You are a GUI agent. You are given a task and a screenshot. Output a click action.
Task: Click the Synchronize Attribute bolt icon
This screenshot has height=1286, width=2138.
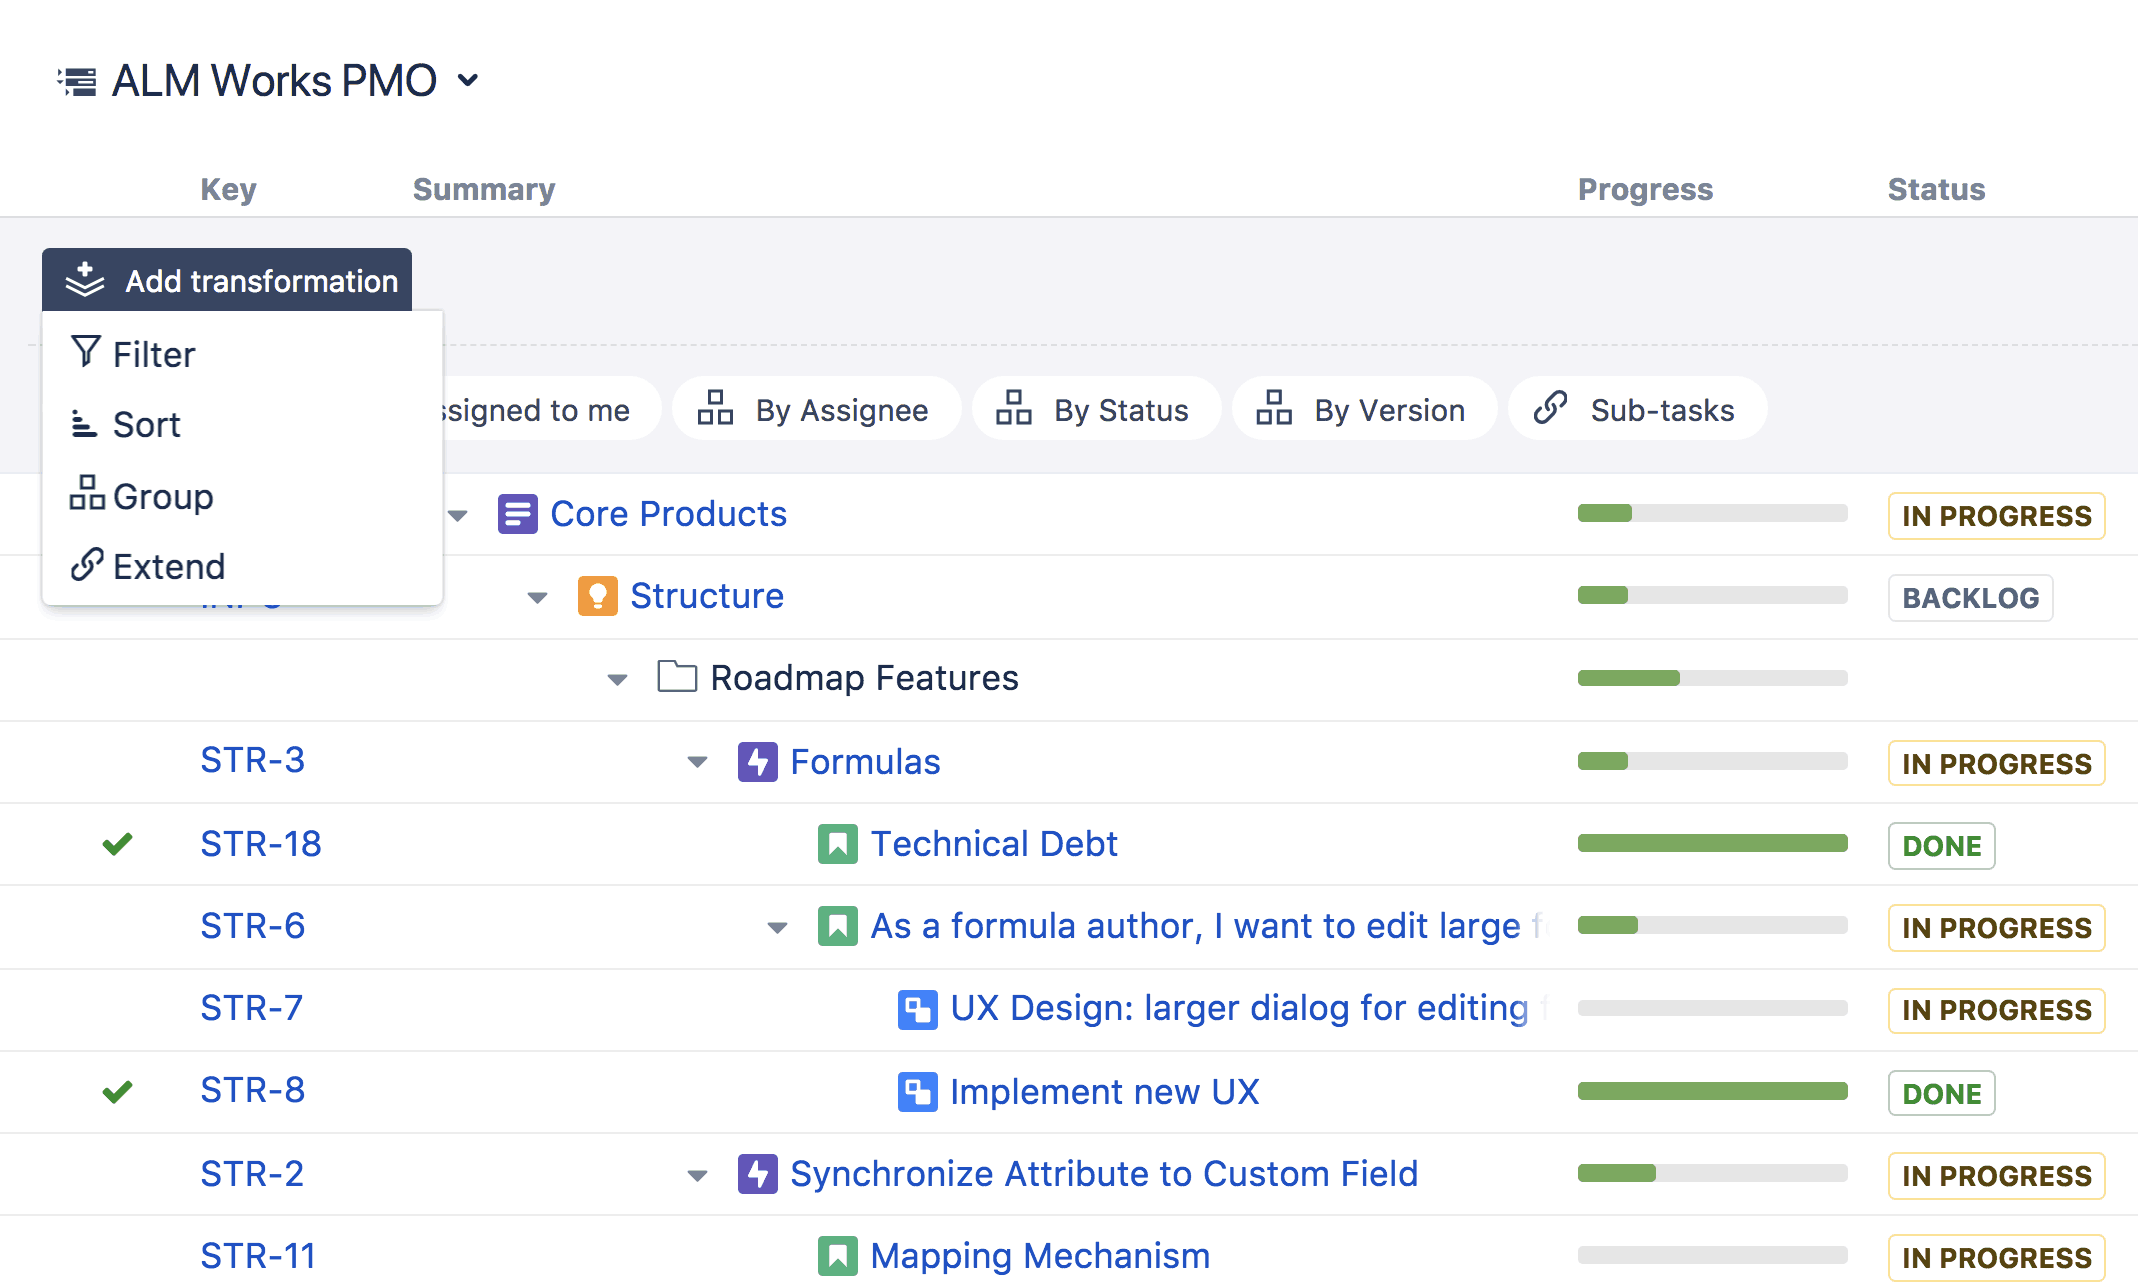click(758, 1174)
